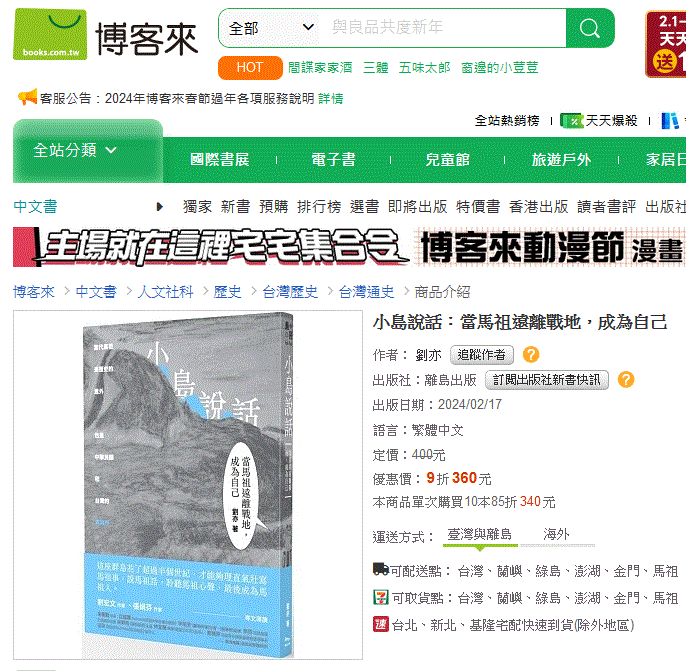Click the help icon beside 訂閱出版社新書快訊
Viewport: 686px width, 671px height.
tap(626, 379)
